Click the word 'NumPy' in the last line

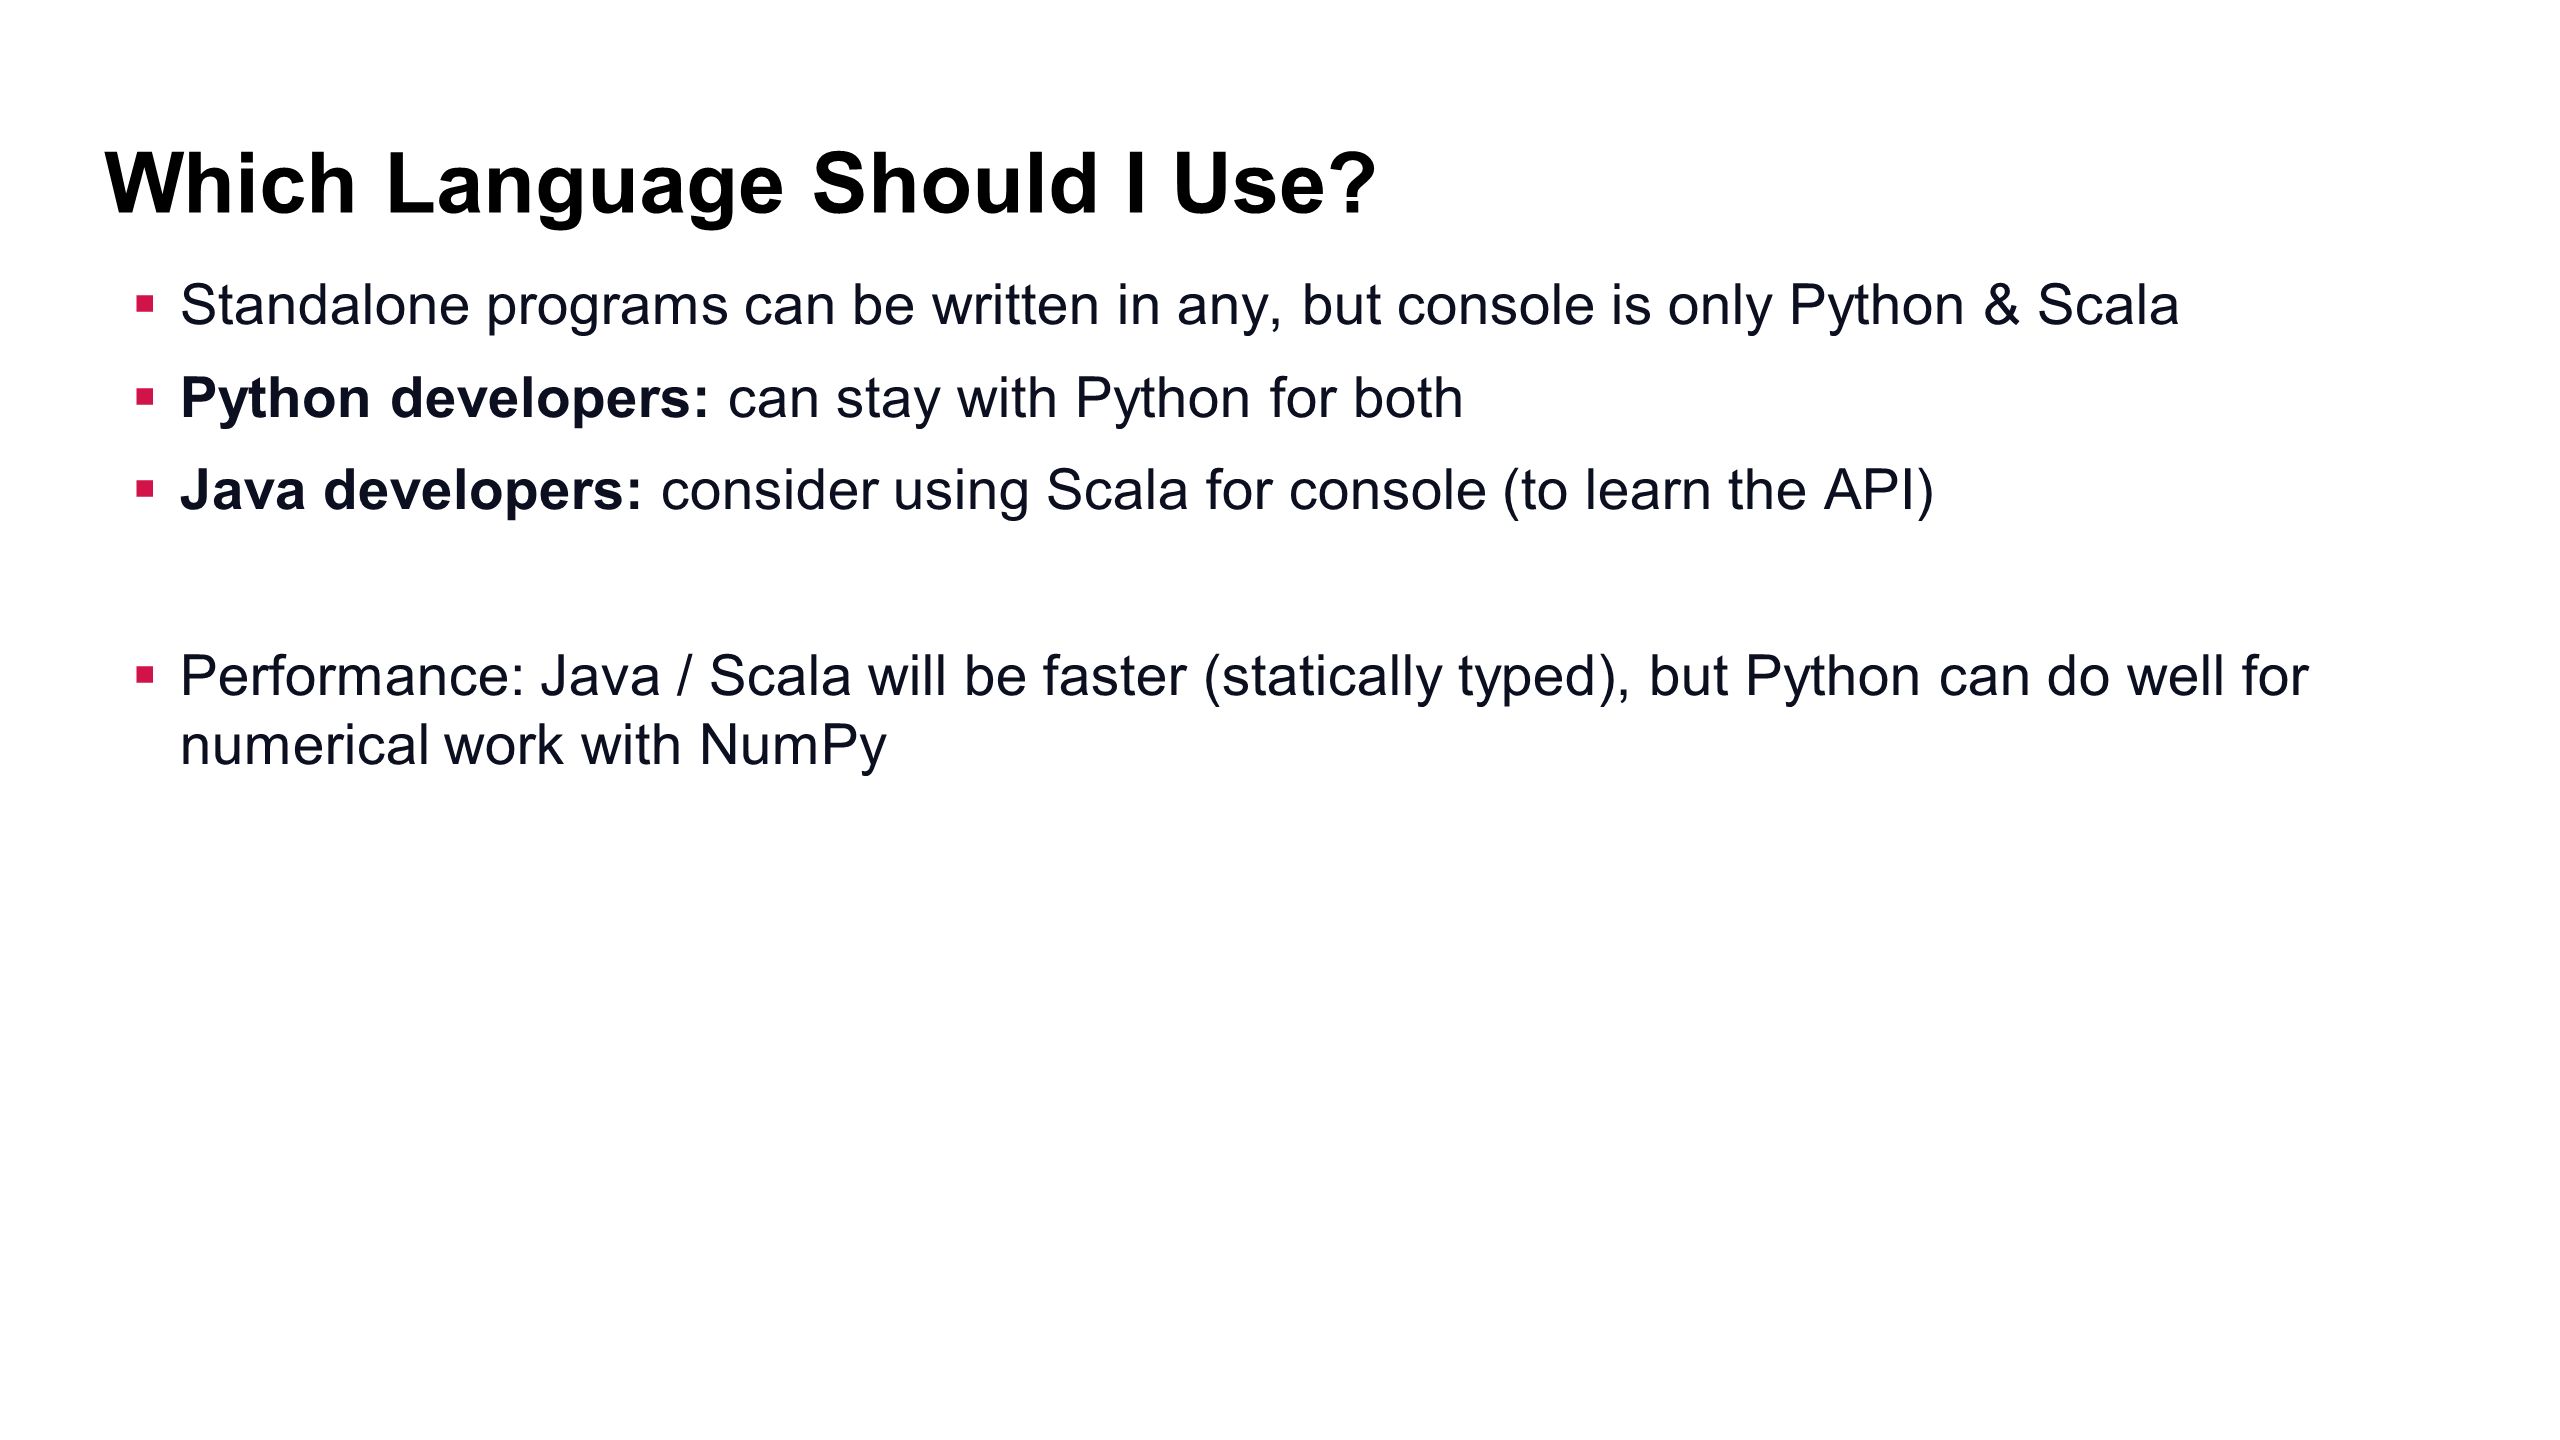pos(793,746)
